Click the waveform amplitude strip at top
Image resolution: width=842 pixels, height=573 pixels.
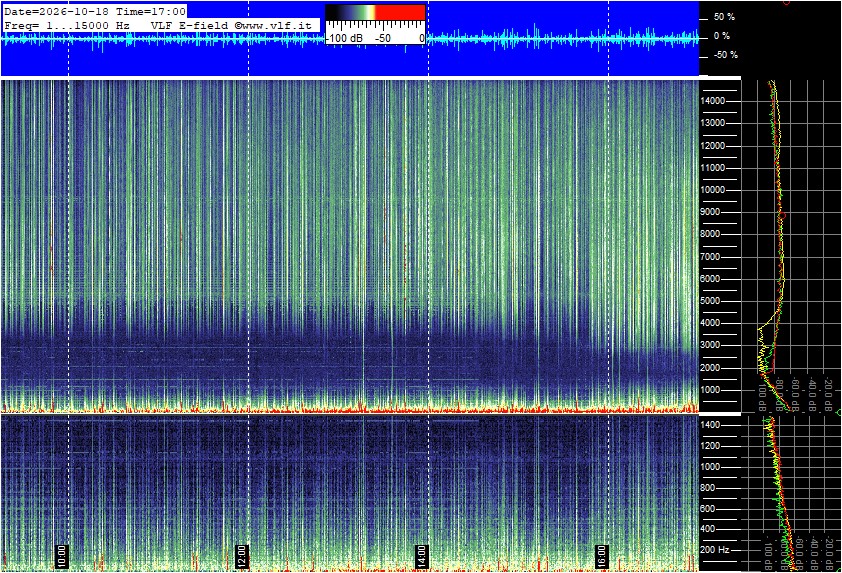[x=350, y=39]
